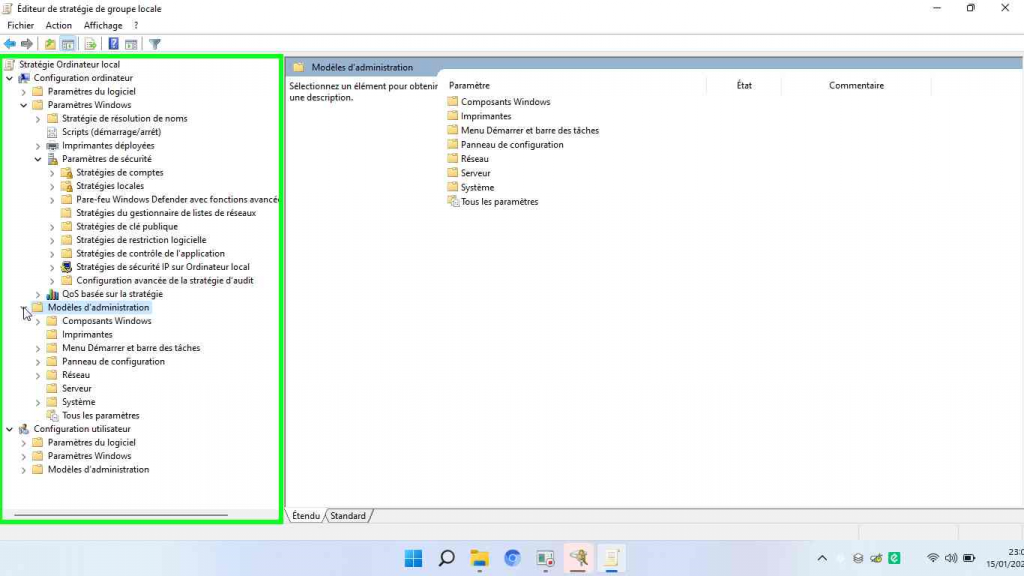Image resolution: width=1024 pixels, height=576 pixels.
Task: Click the Up one level folder icon
Action: 50,44
